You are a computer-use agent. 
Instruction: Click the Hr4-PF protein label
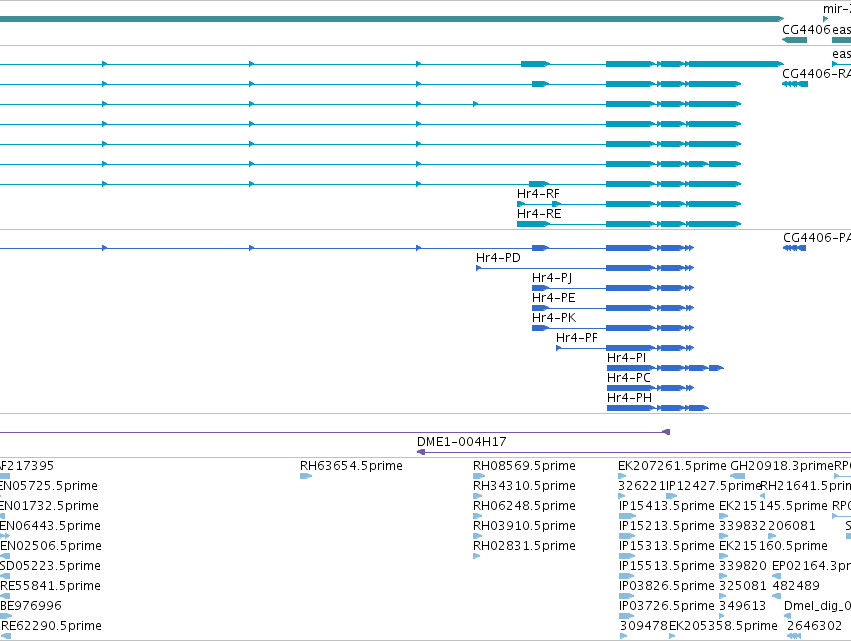click(x=576, y=338)
